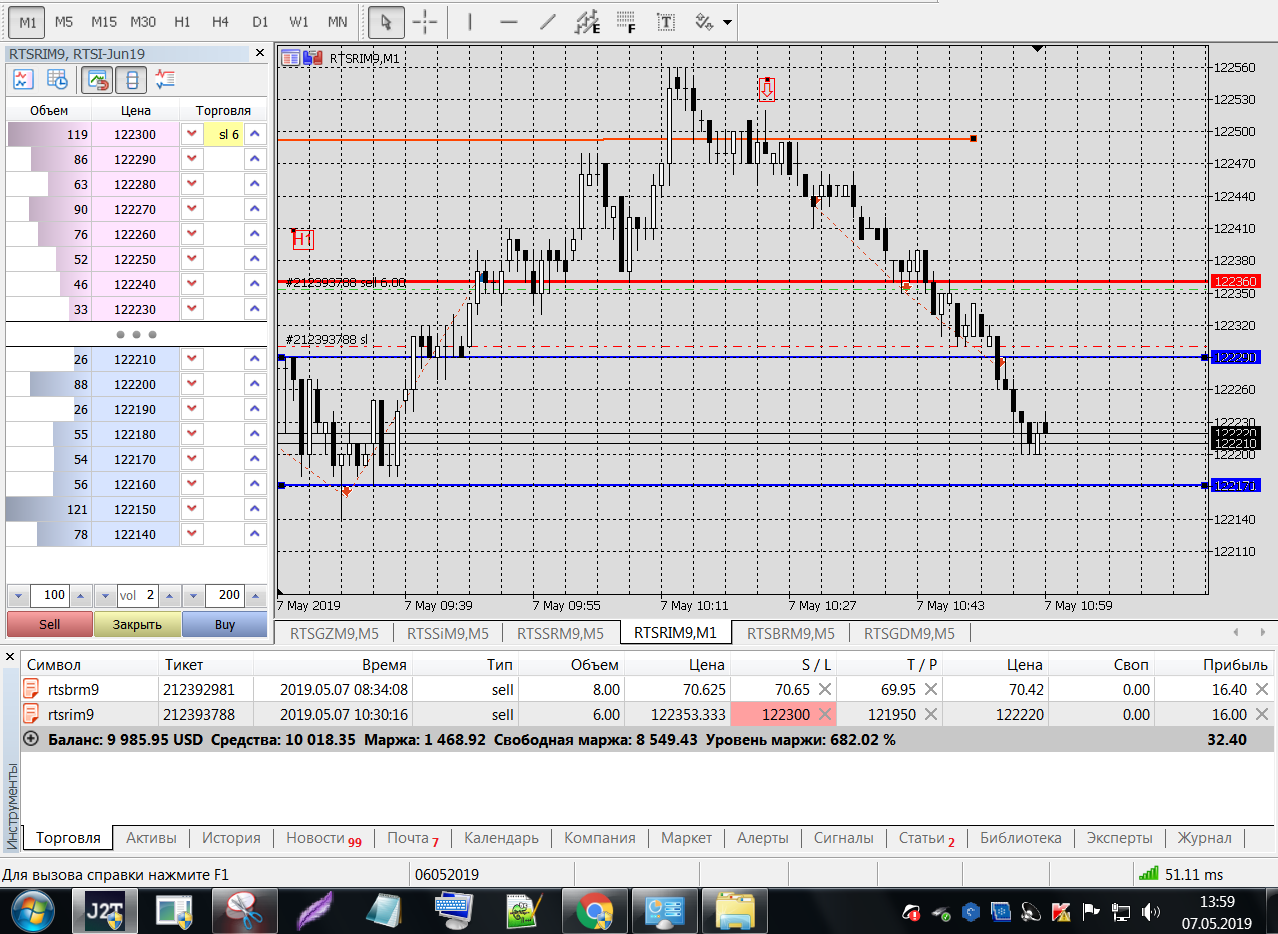Click blue up arrow at price 122210
The image size is (1278, 934).
tap(255, 359)
